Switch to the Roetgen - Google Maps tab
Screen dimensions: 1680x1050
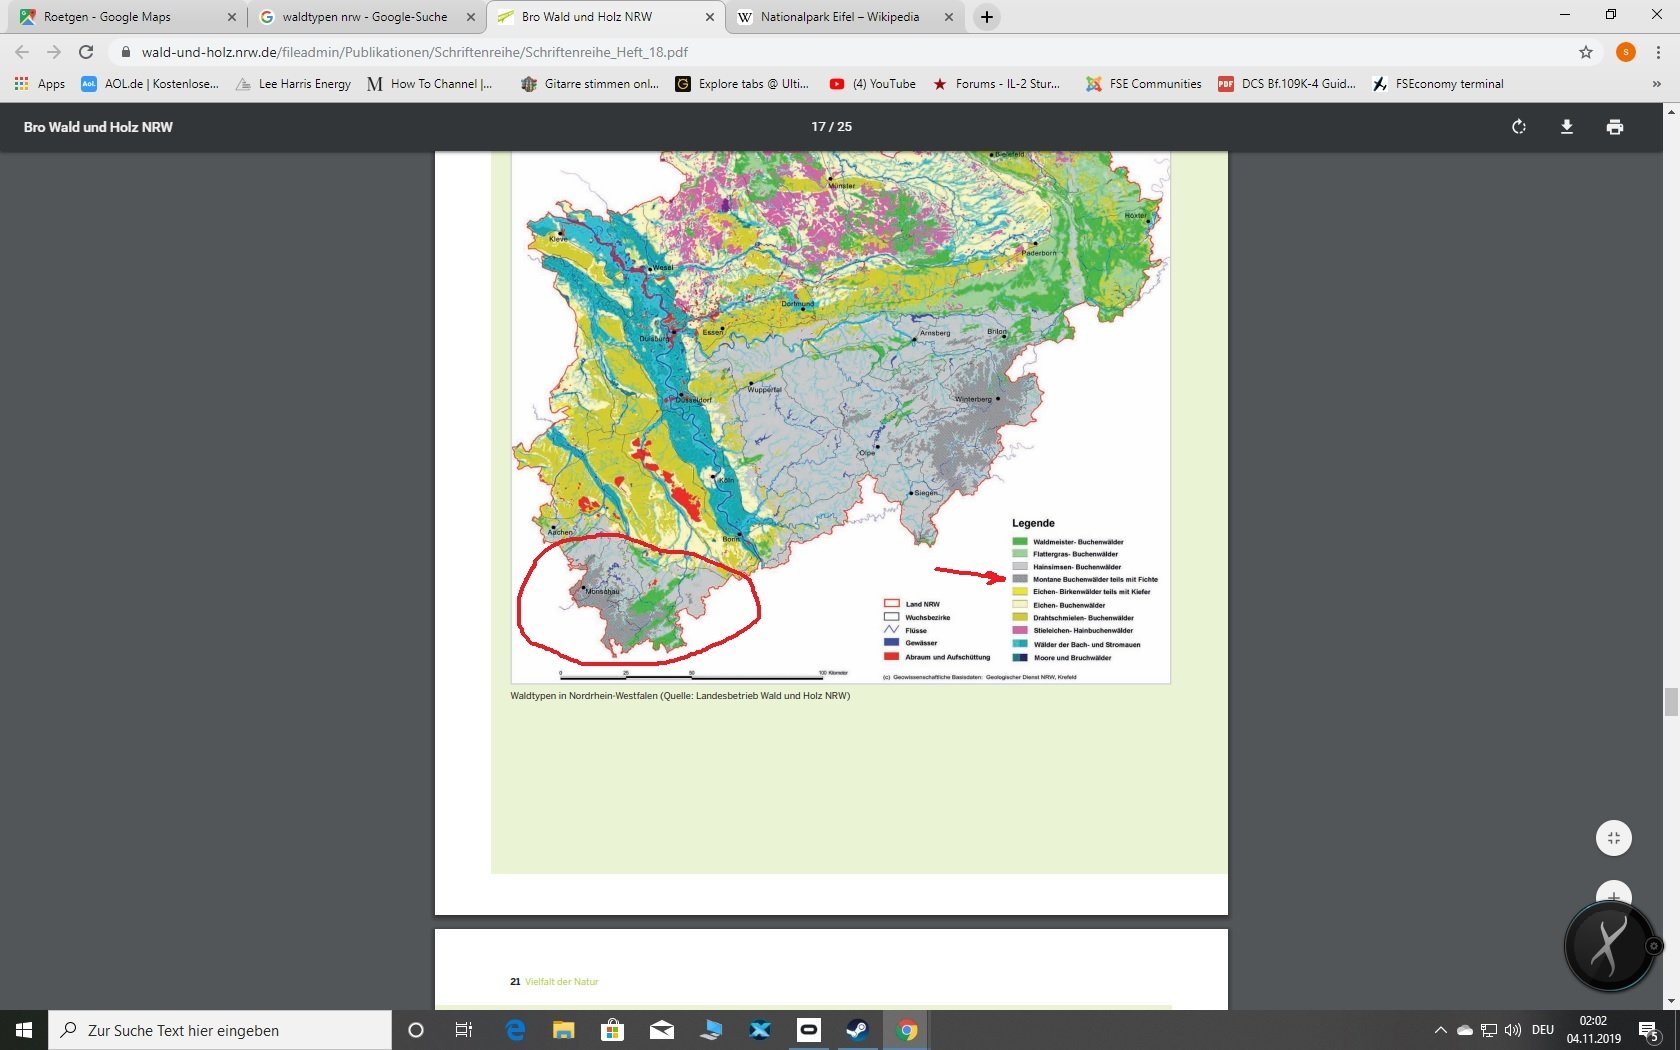[x=127, y=17]
